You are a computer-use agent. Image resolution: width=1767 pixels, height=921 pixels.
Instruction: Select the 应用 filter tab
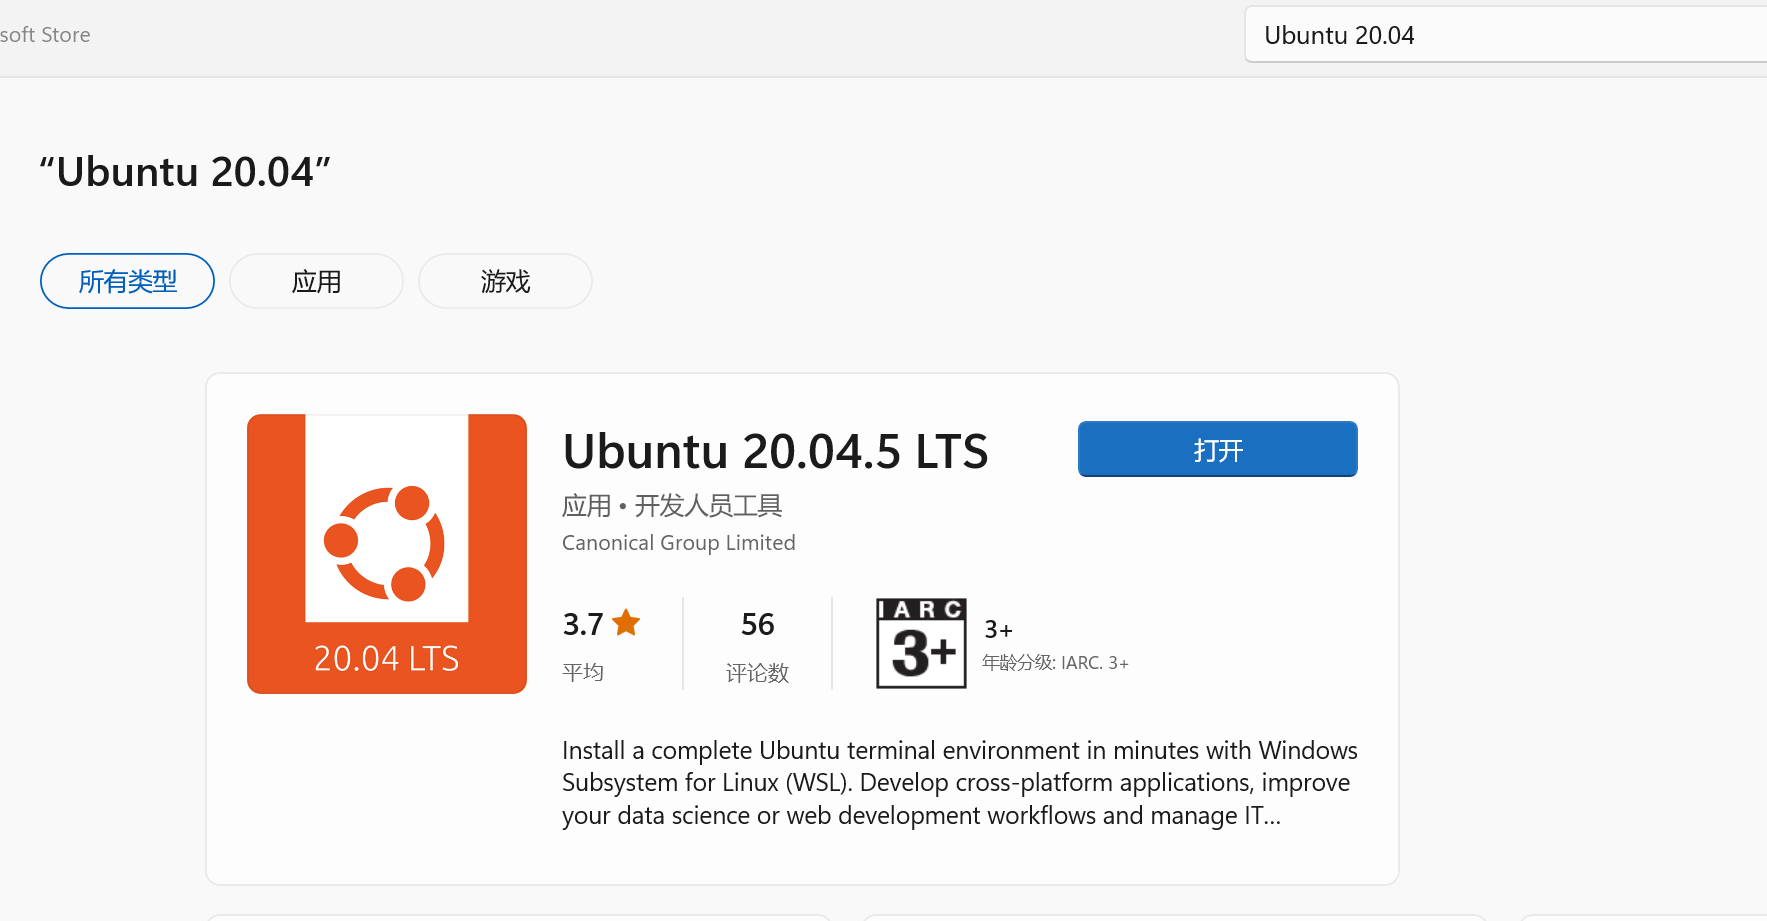tap(316, 281)
